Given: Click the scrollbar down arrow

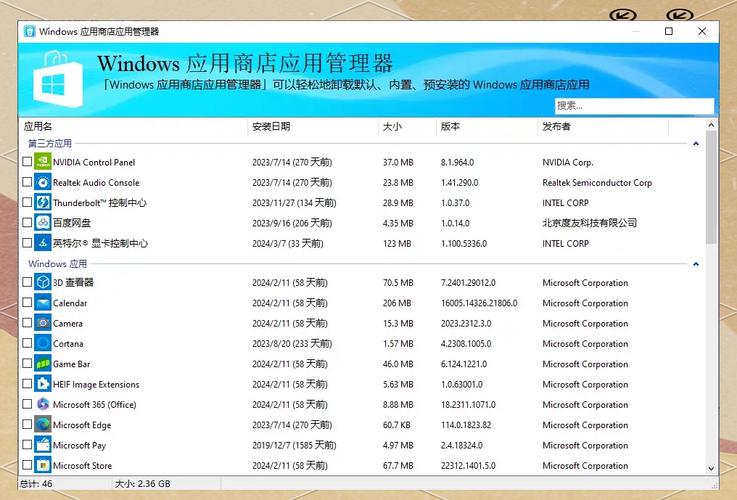Looking at the screenshot, I should point(711,469).
